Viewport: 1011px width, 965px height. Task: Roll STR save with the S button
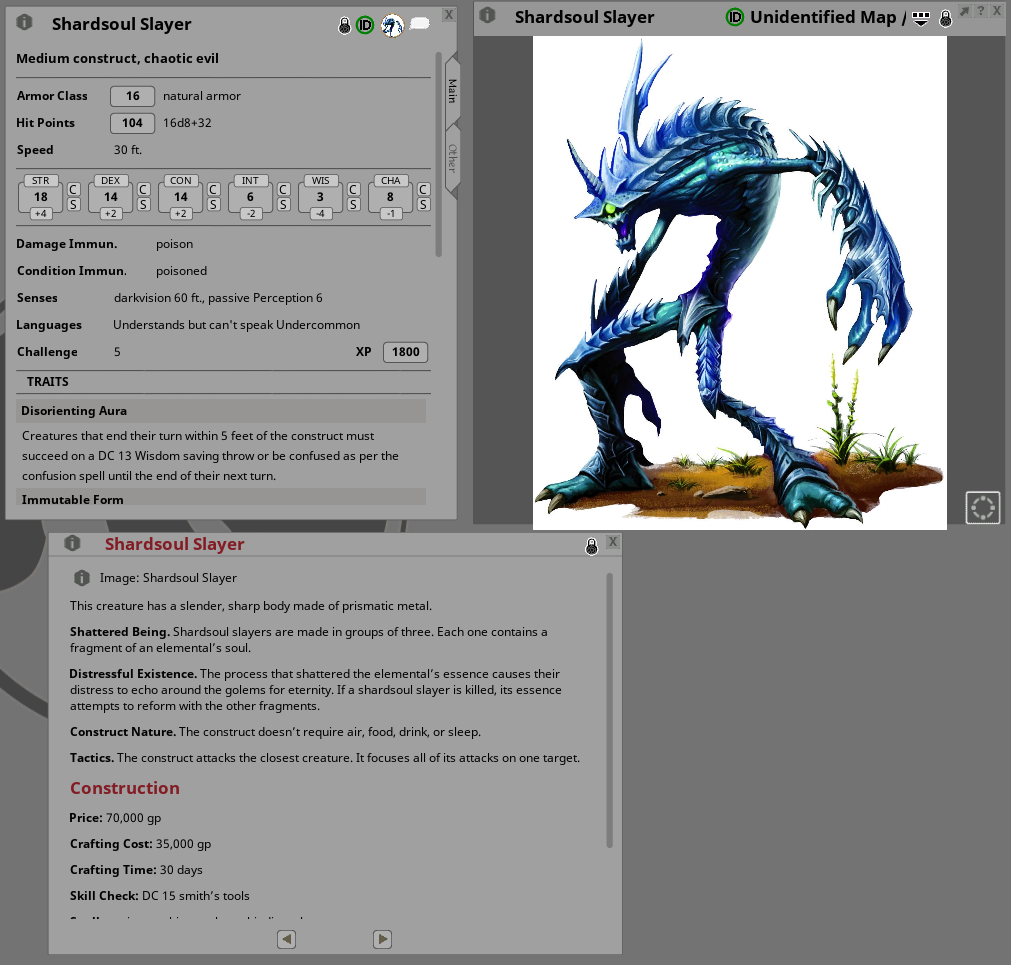coord(74,204)
